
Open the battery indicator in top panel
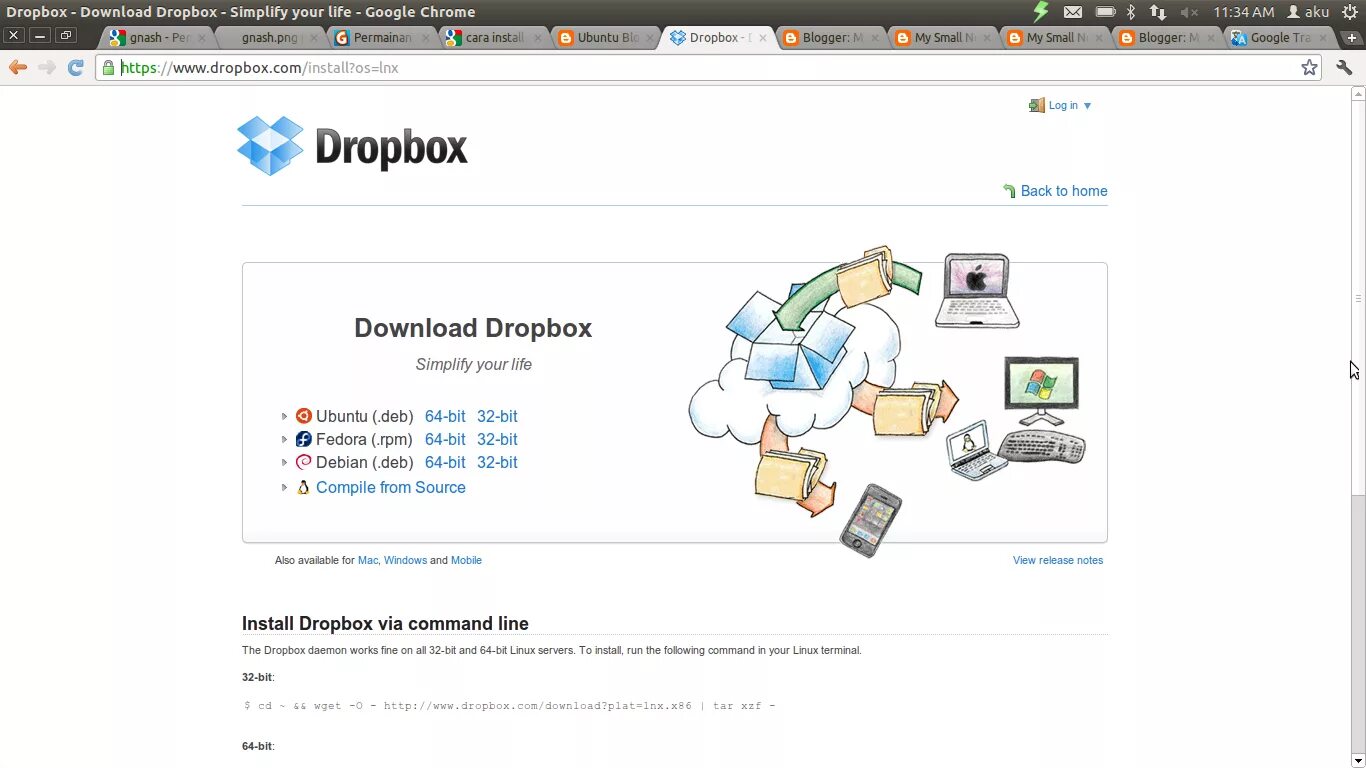tap(1105, 12)
